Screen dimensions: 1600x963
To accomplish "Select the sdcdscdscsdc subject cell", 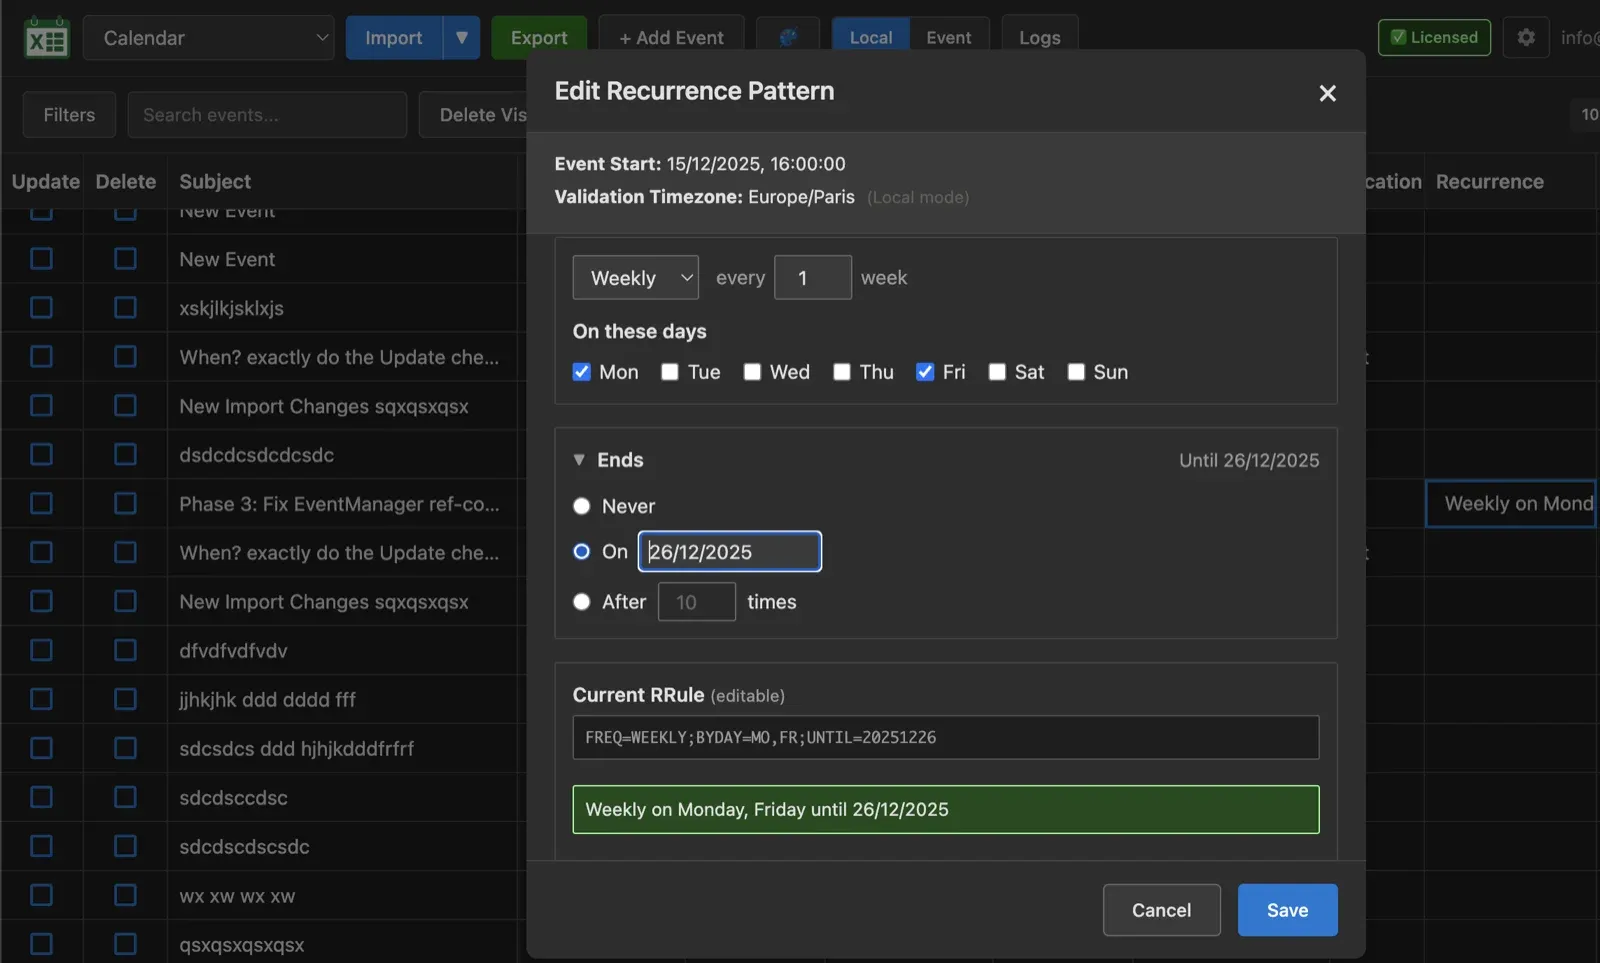I will tap(244, 847).
